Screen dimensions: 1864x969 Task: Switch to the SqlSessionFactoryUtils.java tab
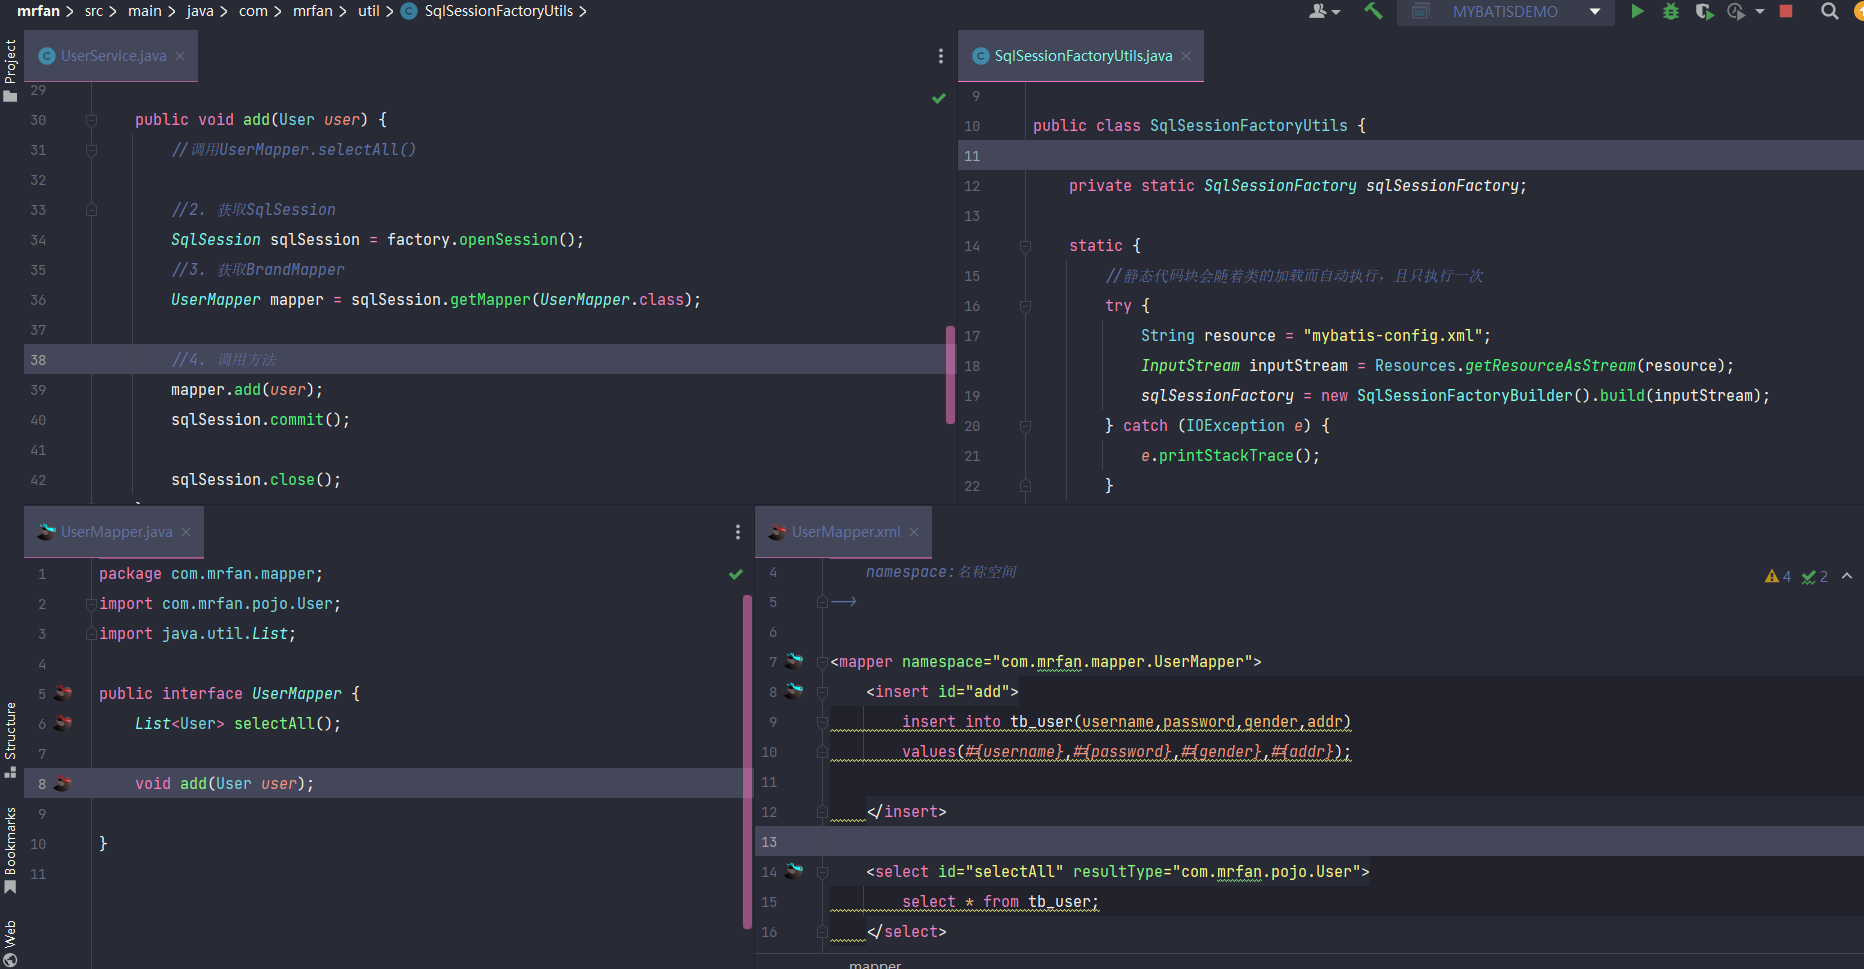[1081, 56]
